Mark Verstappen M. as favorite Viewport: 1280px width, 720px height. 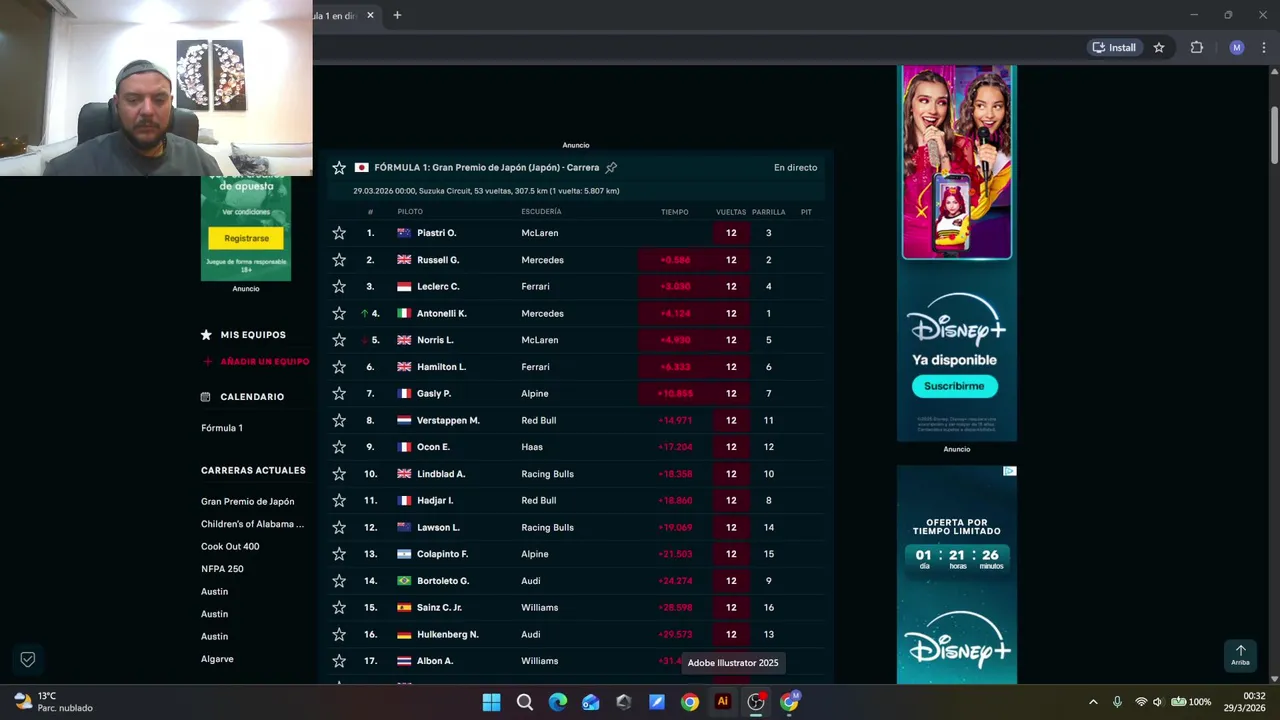click(339, 420)
